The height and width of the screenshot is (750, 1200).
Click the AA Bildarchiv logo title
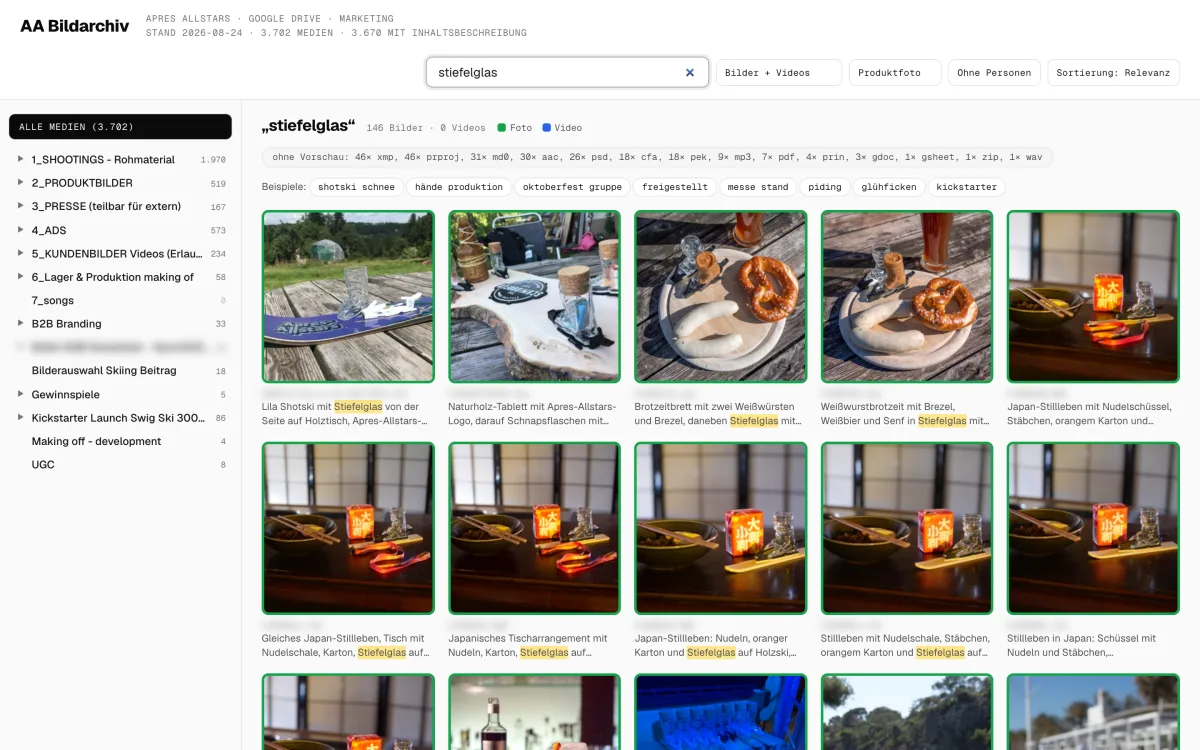point(74,26)
